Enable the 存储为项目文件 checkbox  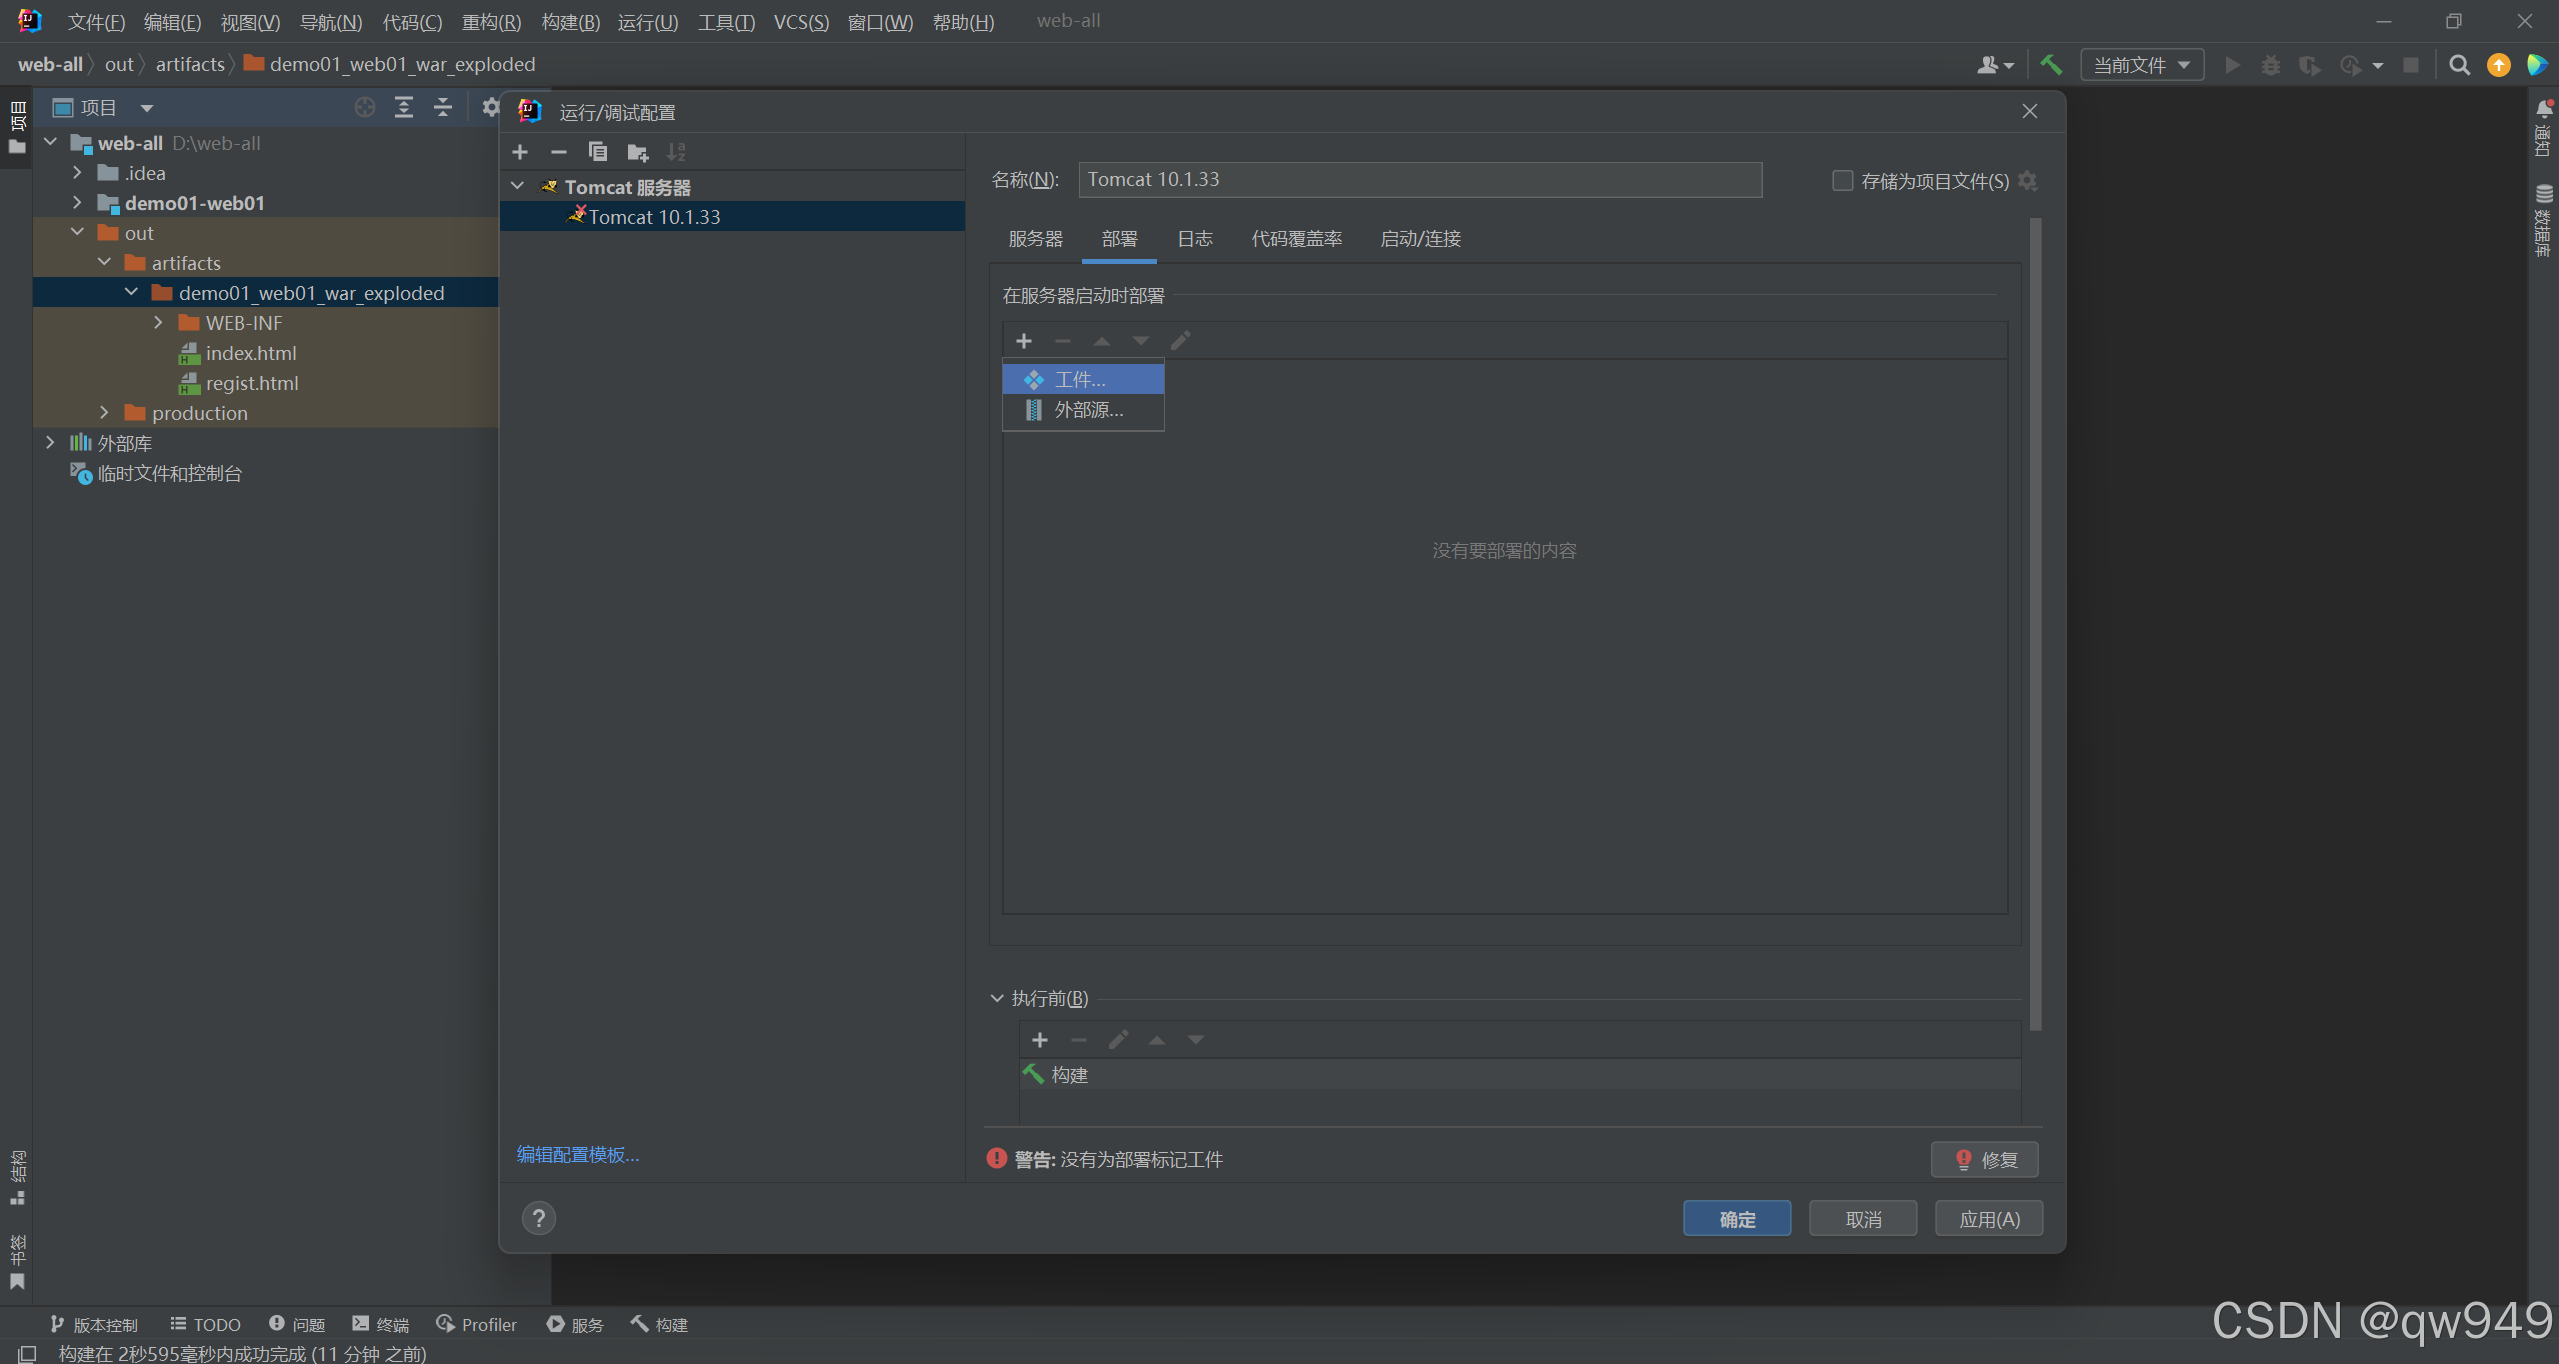tap(1842, 180)
